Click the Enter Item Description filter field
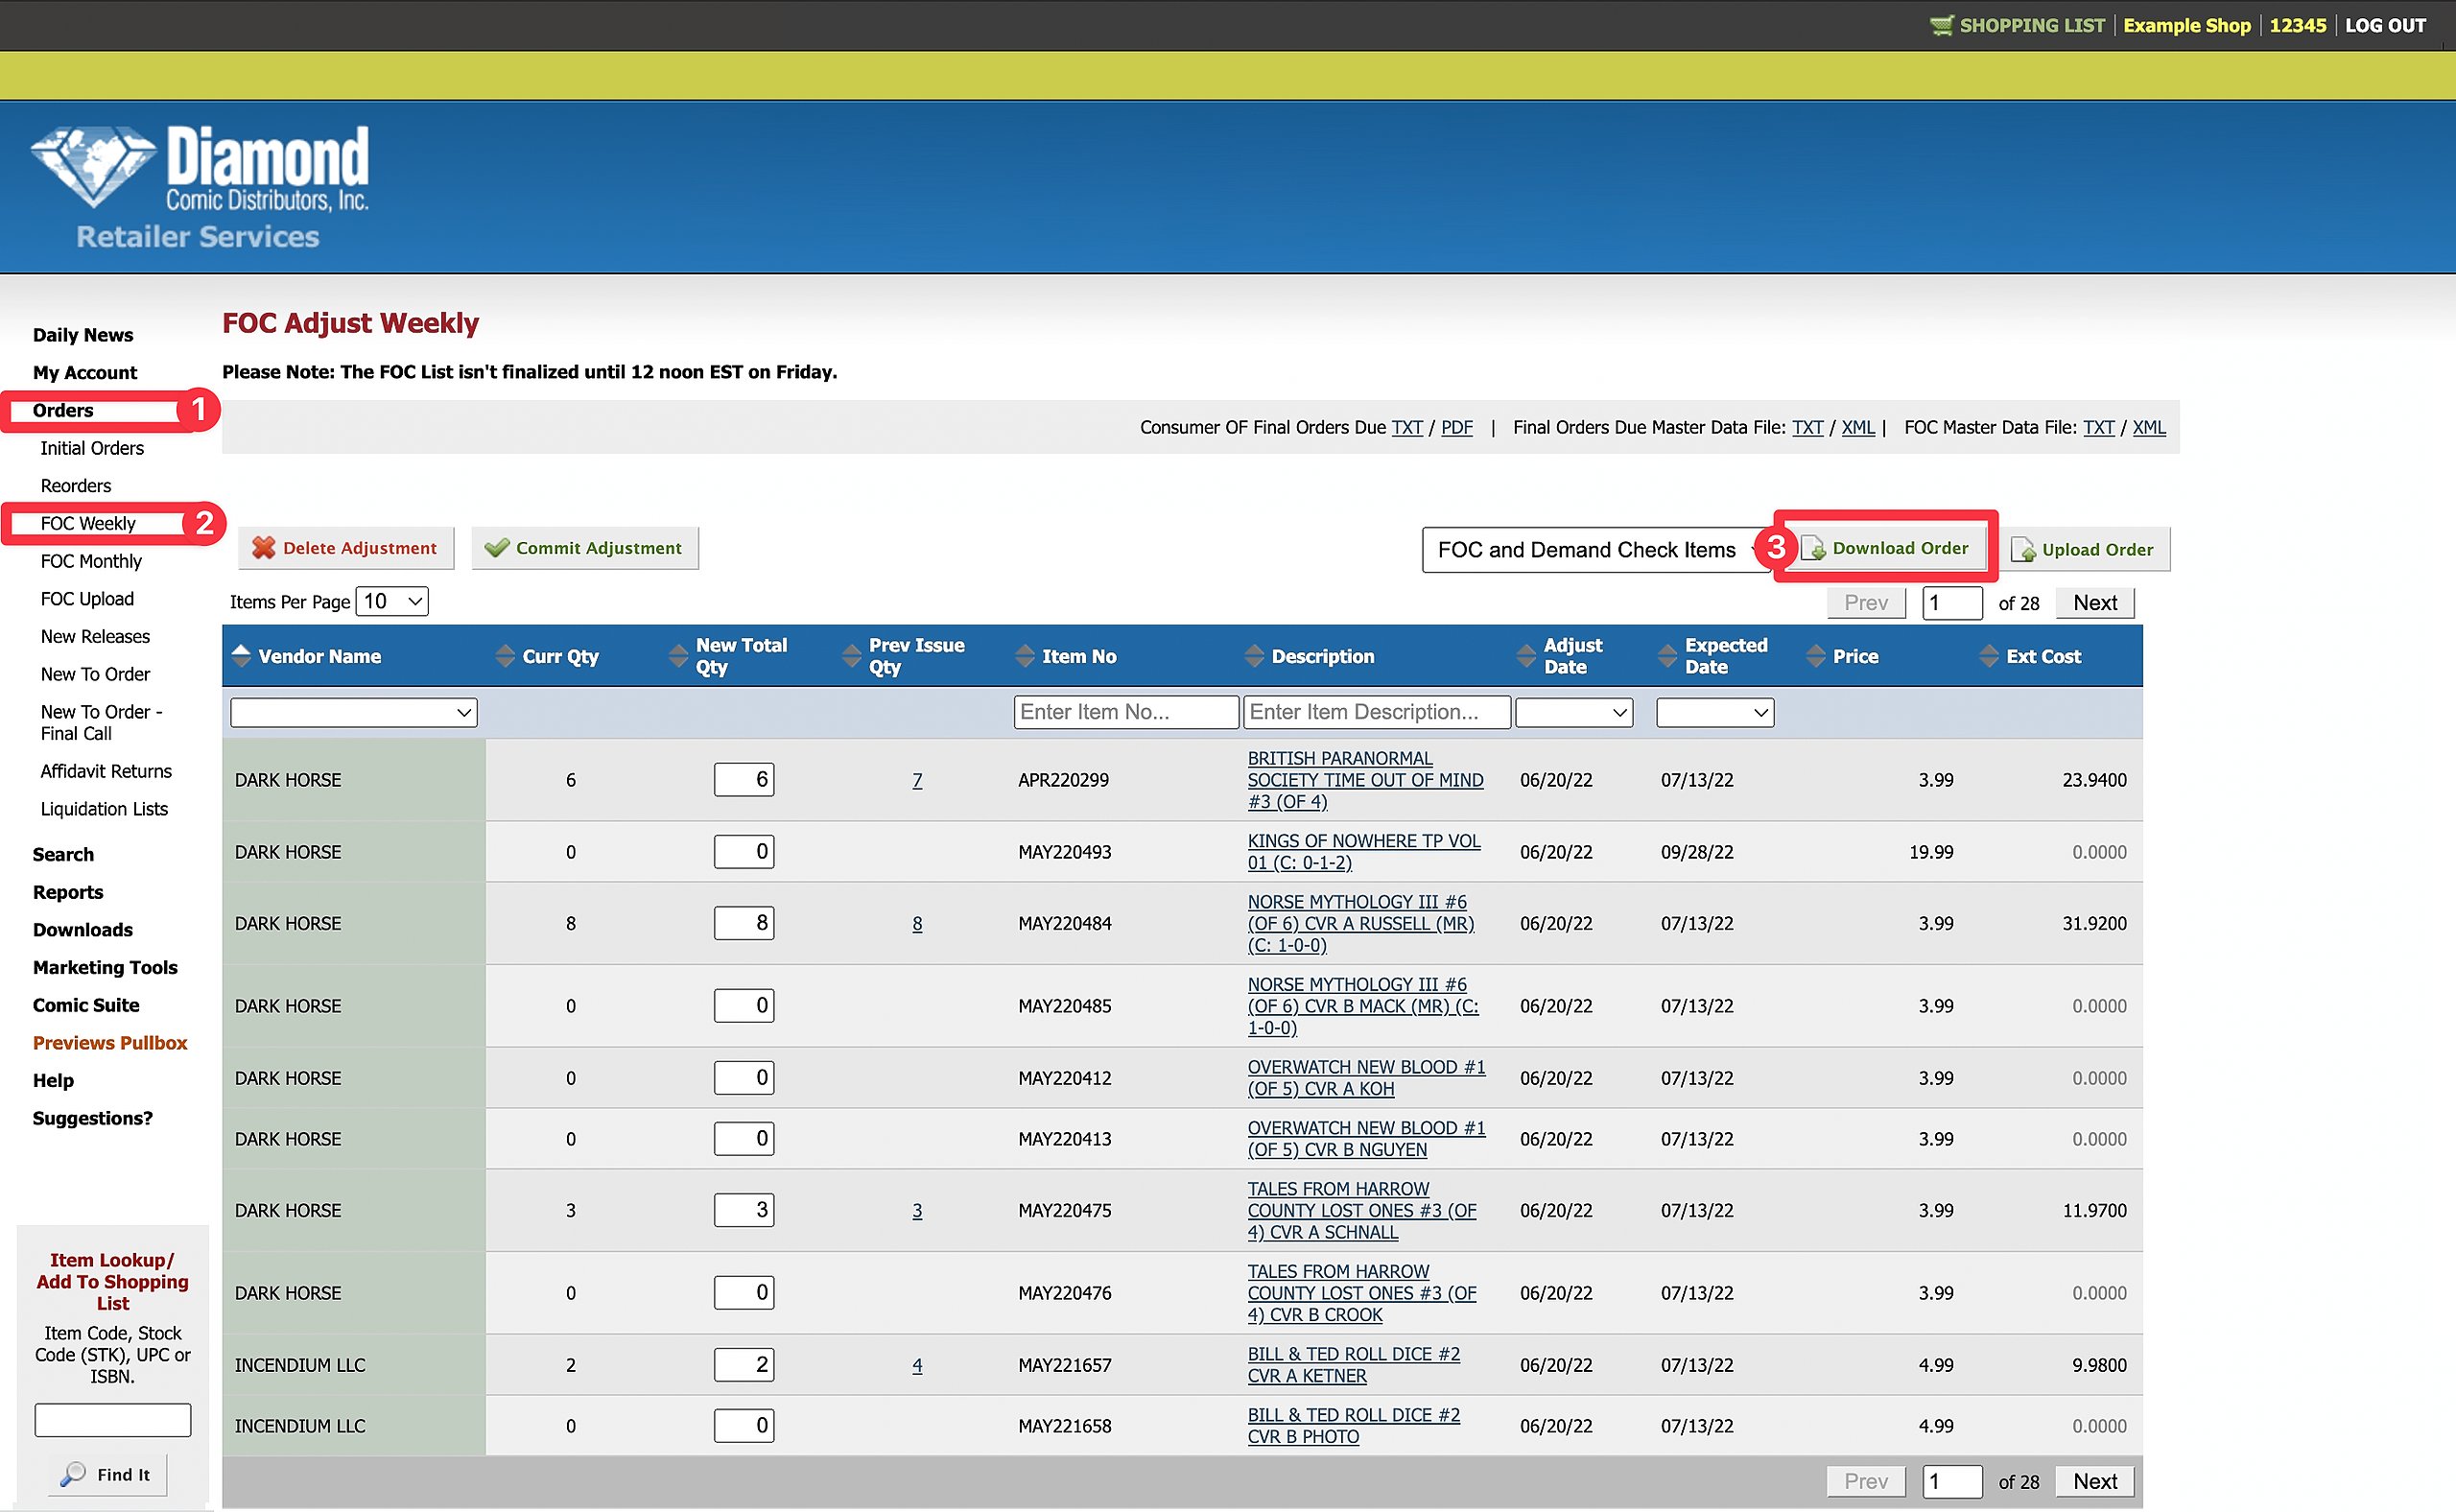 click(1376, 712)
